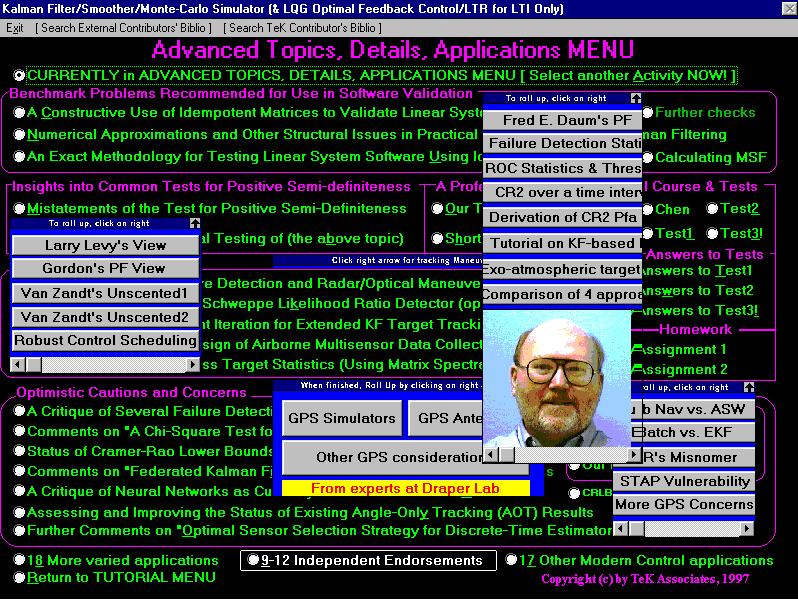798x600 pixels.
Task: Click the GPS Simulators button
Action: [342, 418]
